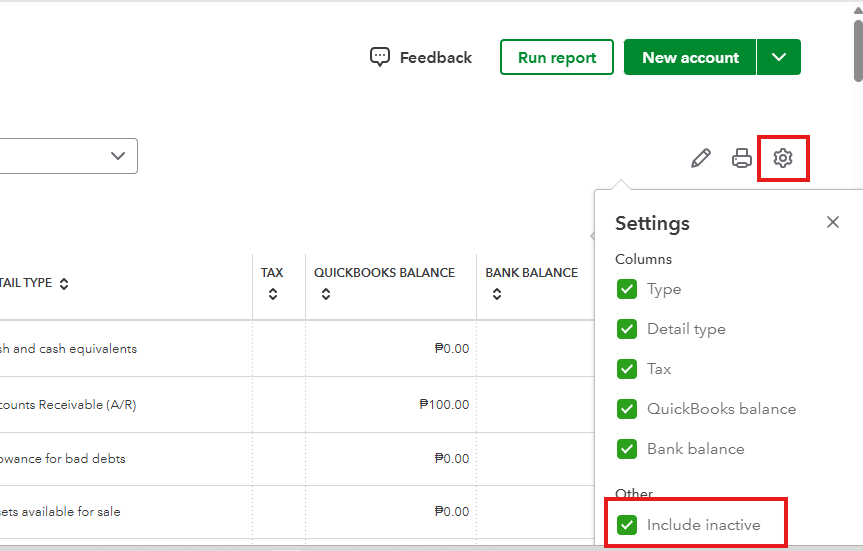863x551 pixels.
Task: Click the Feedback speech bubble icon
Action: 380,57
